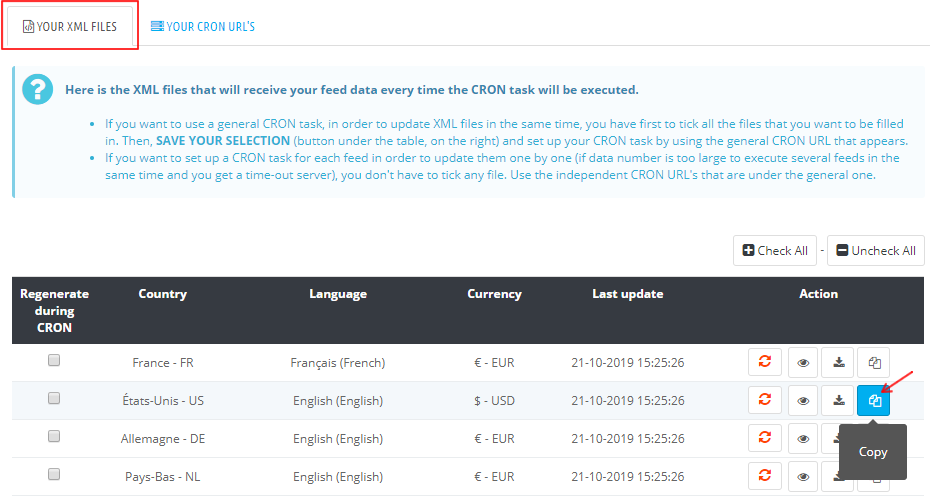Viewport: 935px width, 498px height.
Task: Tick the France - FR regenerate checkbox
Action: pos(54,360)
